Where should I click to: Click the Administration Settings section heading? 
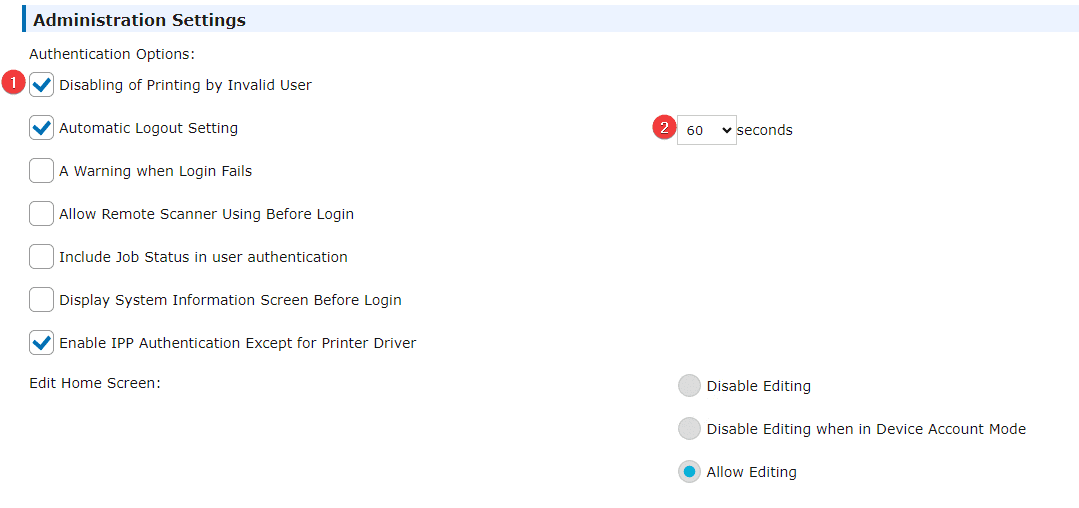(x=140, y=21)
